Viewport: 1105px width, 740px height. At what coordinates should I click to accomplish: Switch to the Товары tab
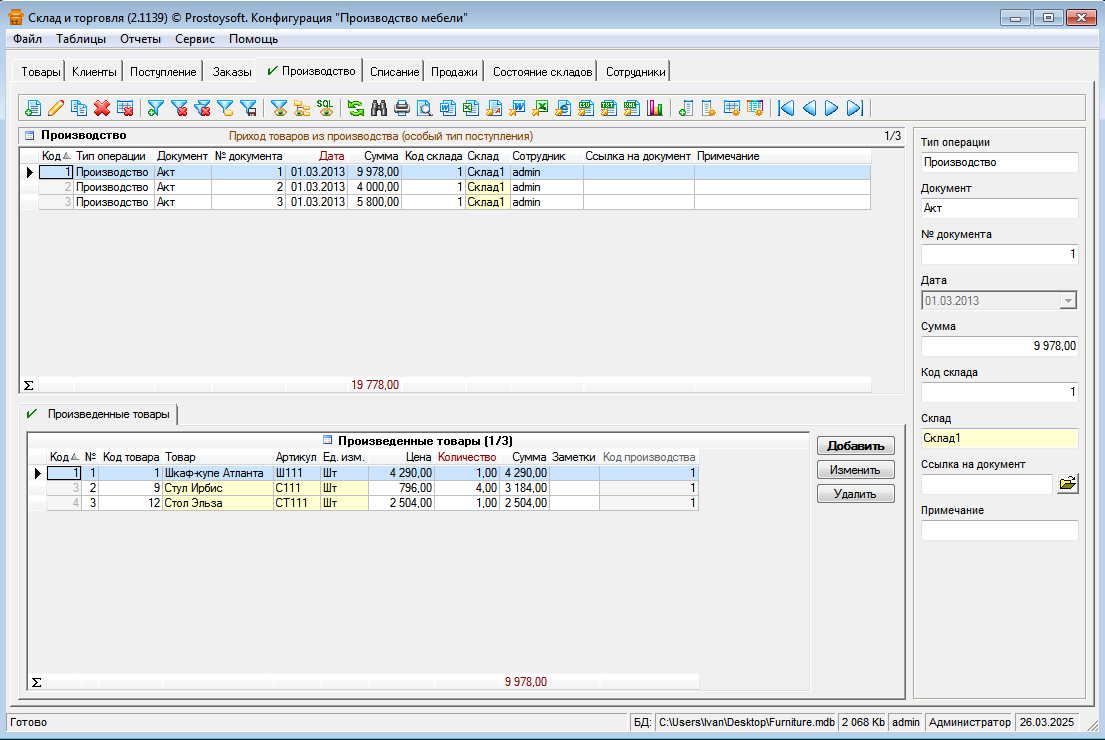coord(40,72)
